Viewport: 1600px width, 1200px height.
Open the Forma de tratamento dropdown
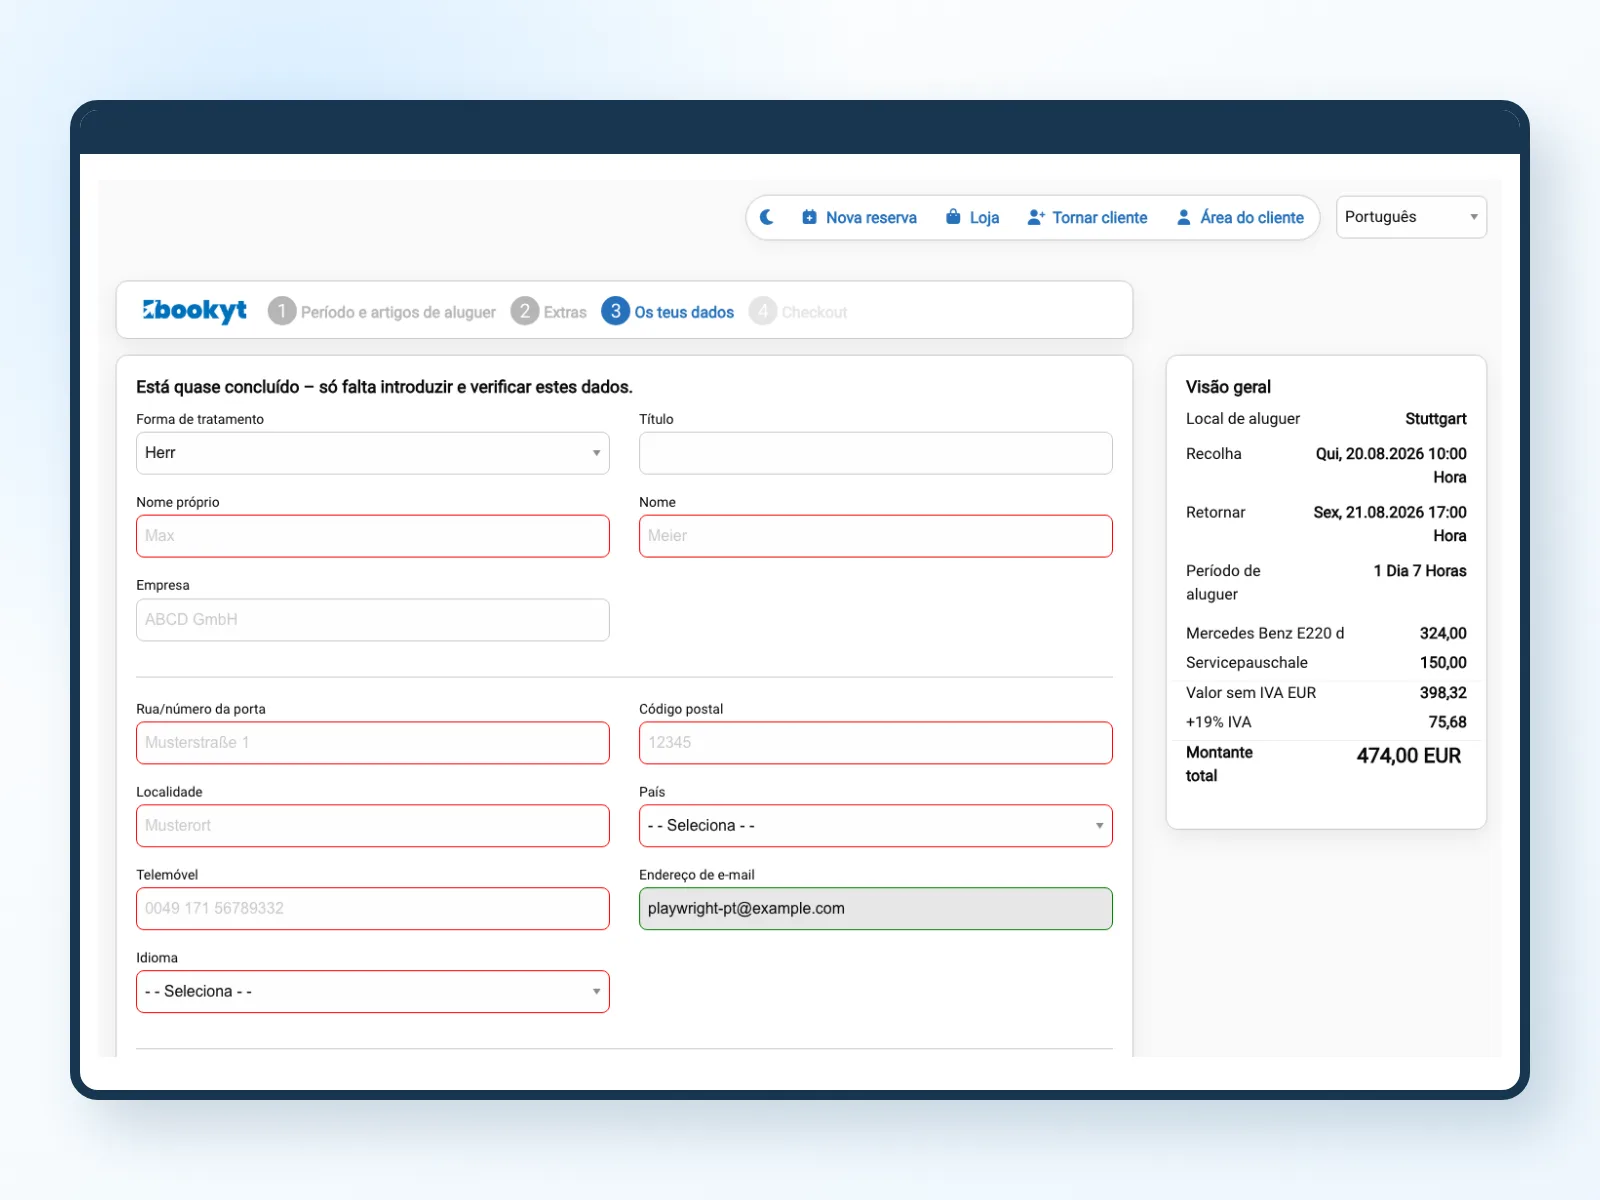point(373,453)
